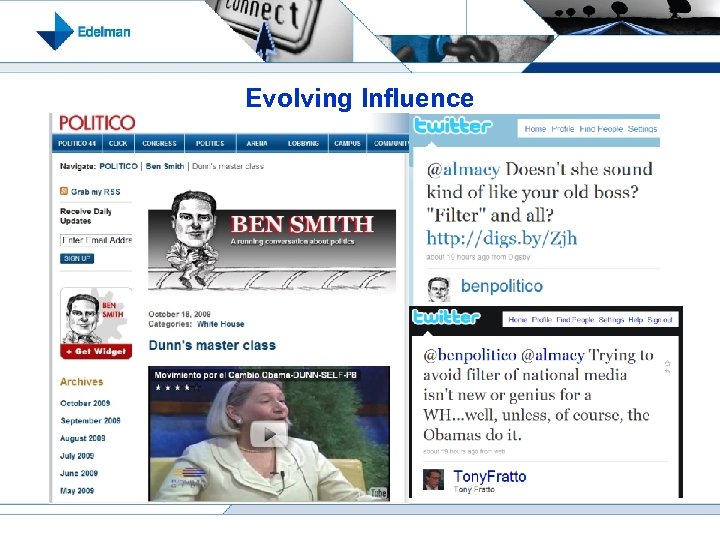720x540 pixels.
Task: Select the POLITICO 44 tab
Action: point(77,143)
